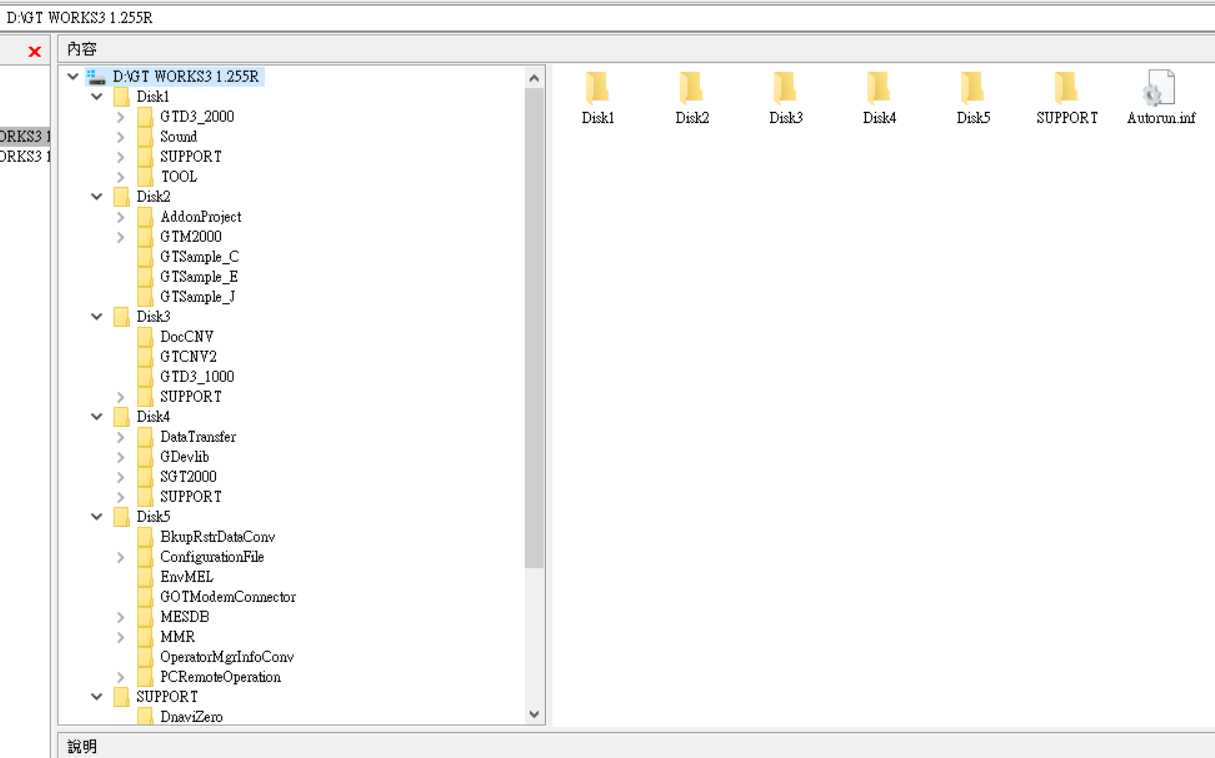Select BkupRstrDataConv folder in tree
Image resolution: width=1215 pixels, height=758 pixels.
[x=217, y=537]
